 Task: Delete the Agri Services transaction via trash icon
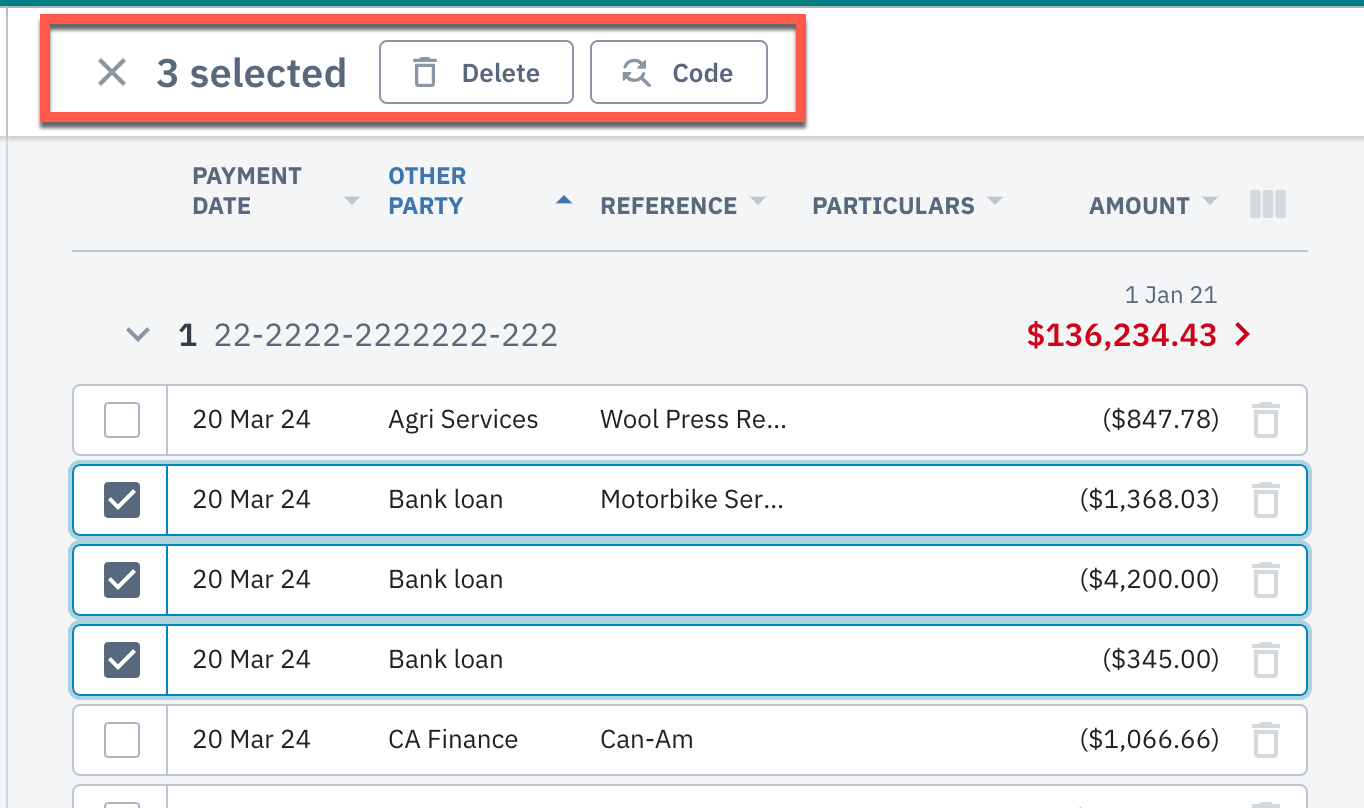tap(1266, 420)
